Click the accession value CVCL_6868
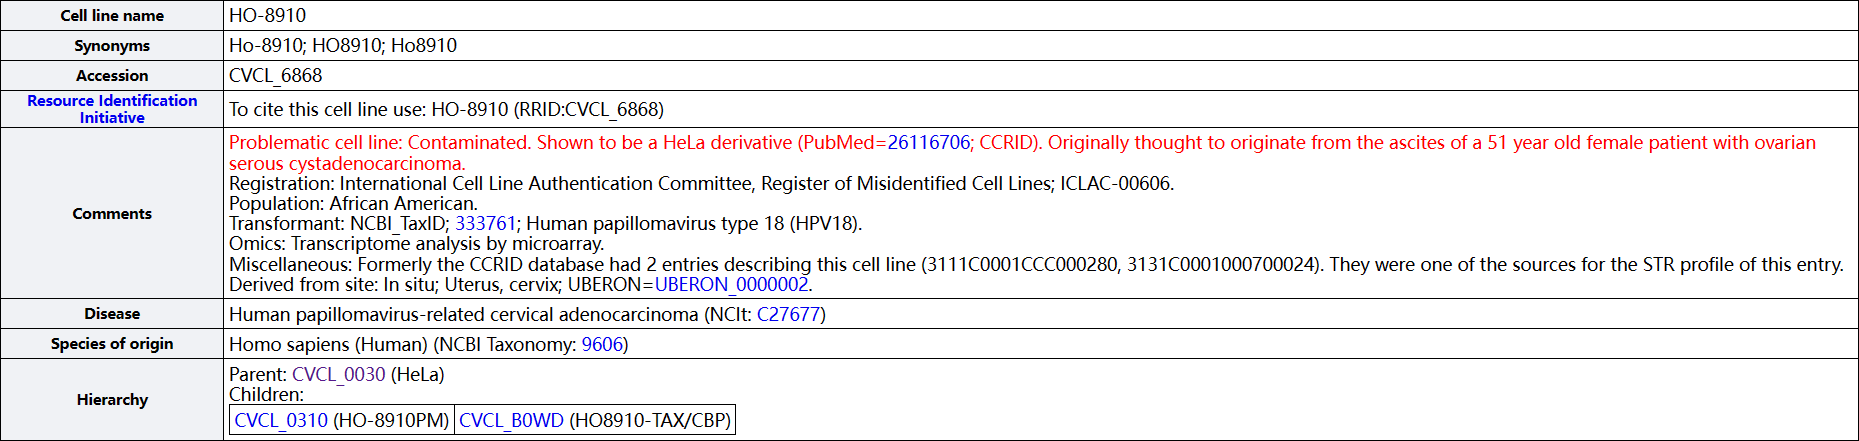The height and width of the screenshot is (441, 1859). point(276,76)
